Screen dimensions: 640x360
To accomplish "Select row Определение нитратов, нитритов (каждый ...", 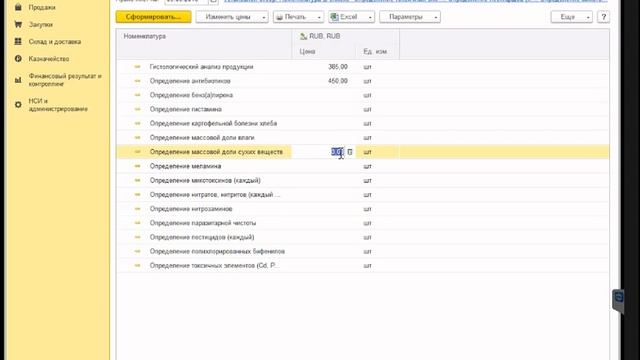I will pyautogui.click(x=362, y=194).
